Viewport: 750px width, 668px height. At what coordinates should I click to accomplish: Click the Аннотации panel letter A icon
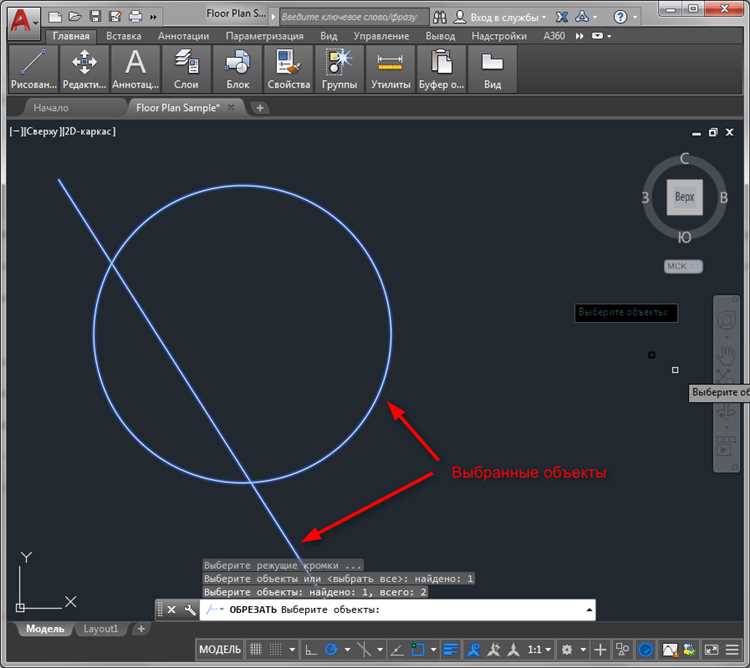coord(135,63)
